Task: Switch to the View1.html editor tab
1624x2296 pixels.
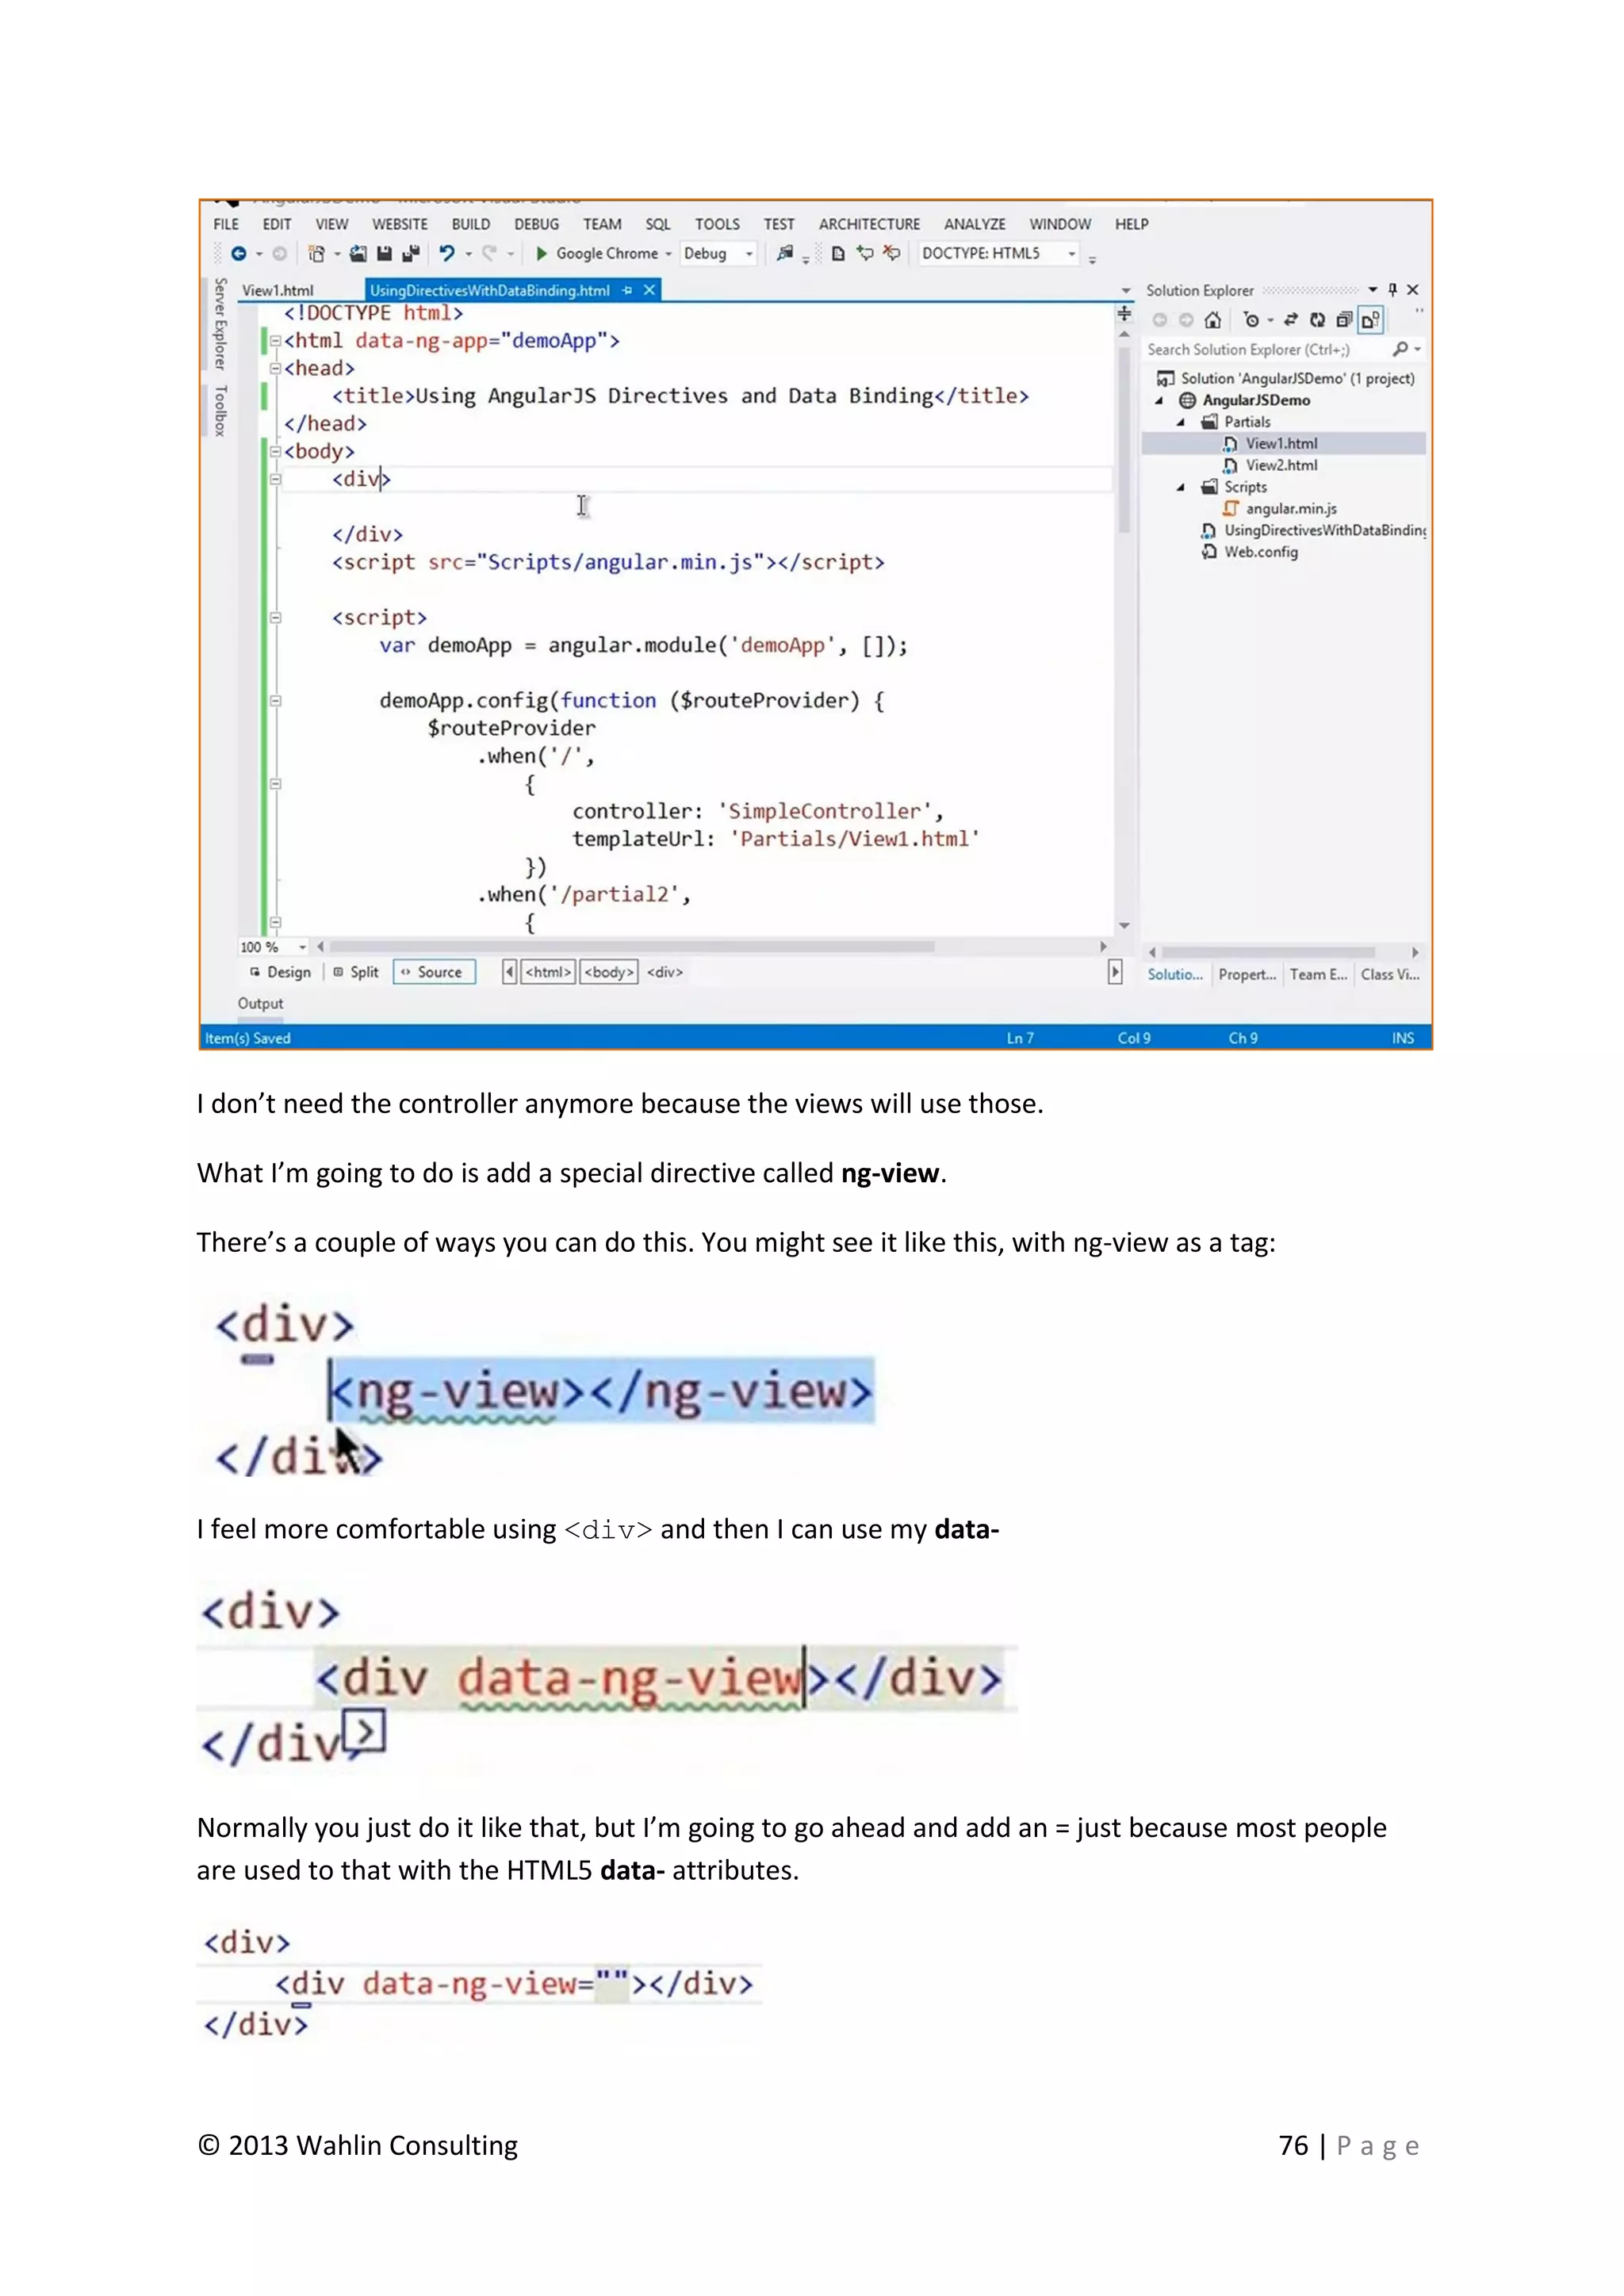Action: [278, 291]
